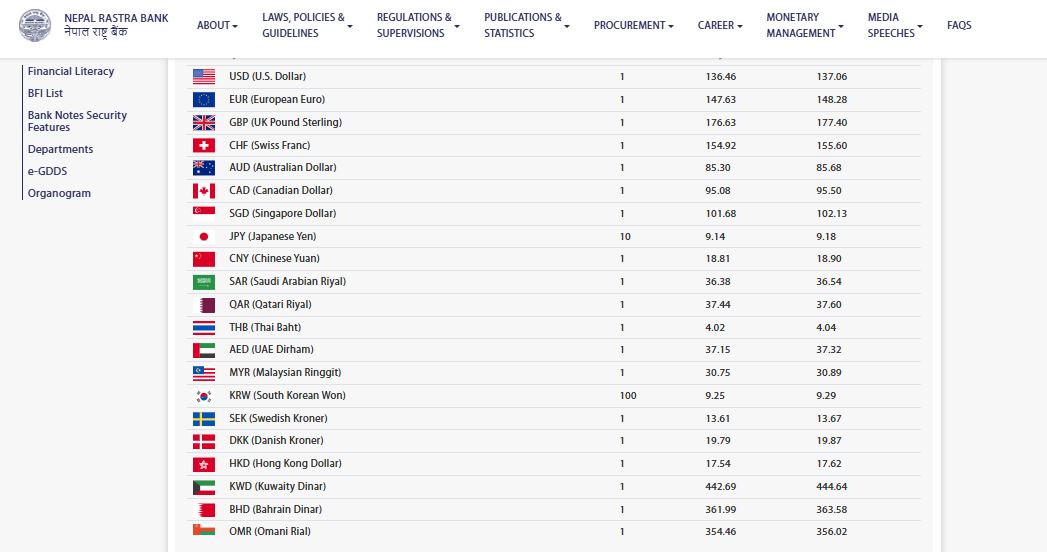Open the Financial Literacy sidebar link
This screenshot has width=1047, height=552.
(x=71, y=71)
